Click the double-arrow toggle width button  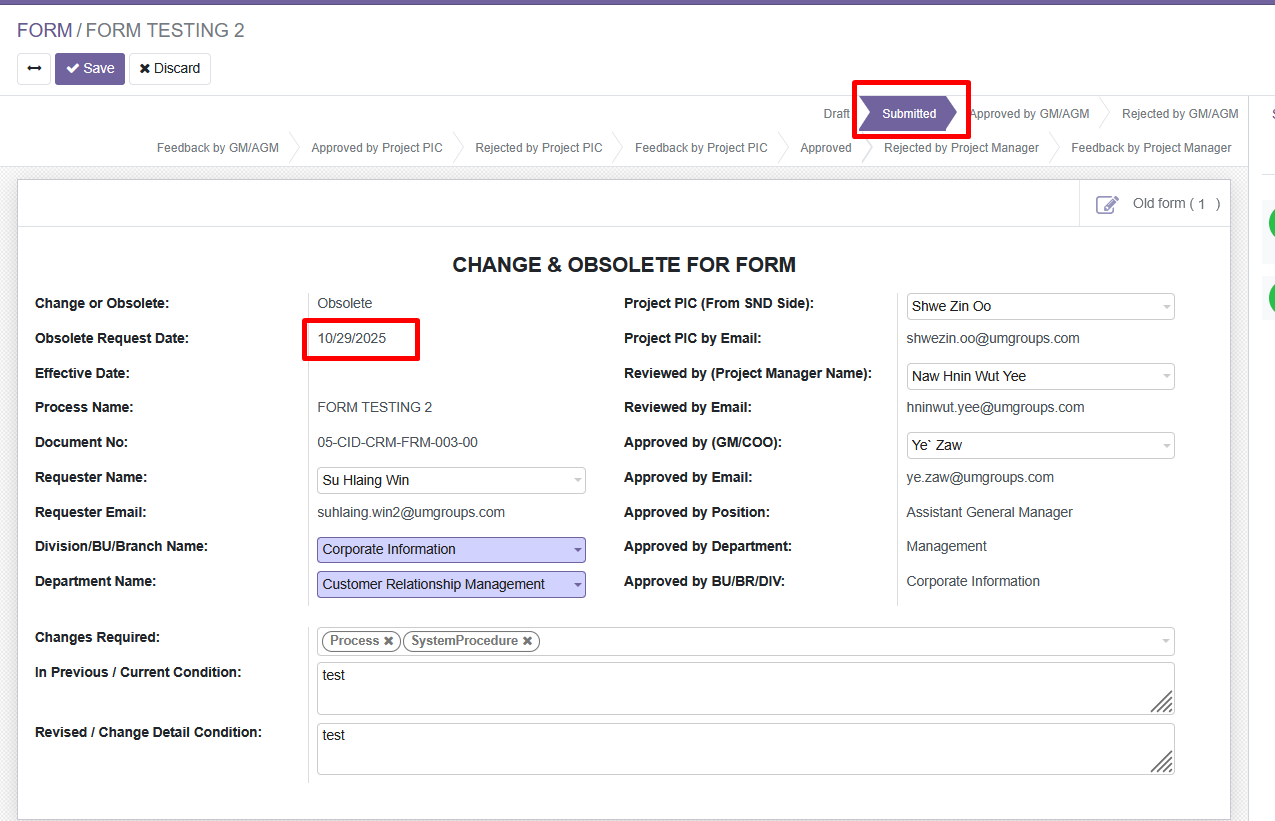click(x=34, y=69)
